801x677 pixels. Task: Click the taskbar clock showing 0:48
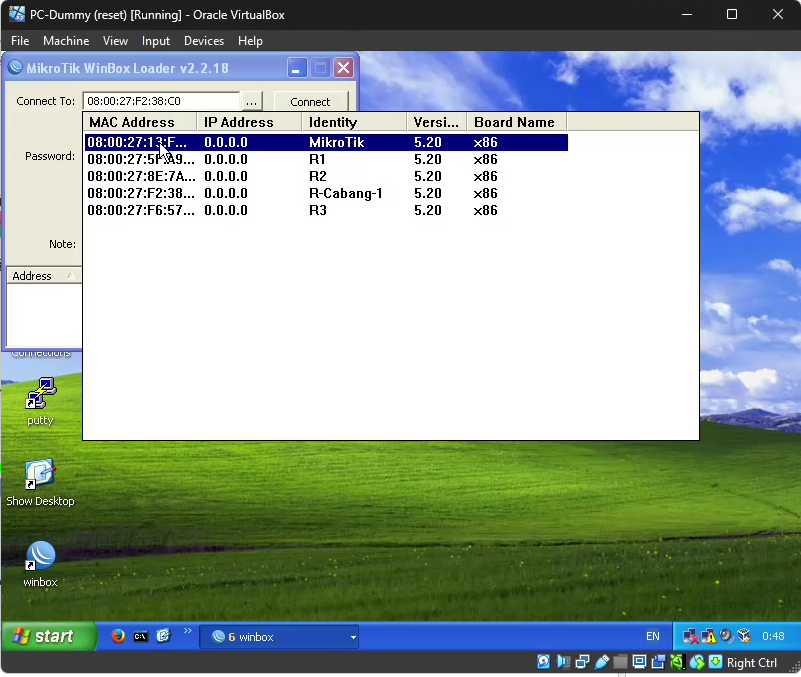(x=773, y=636)
